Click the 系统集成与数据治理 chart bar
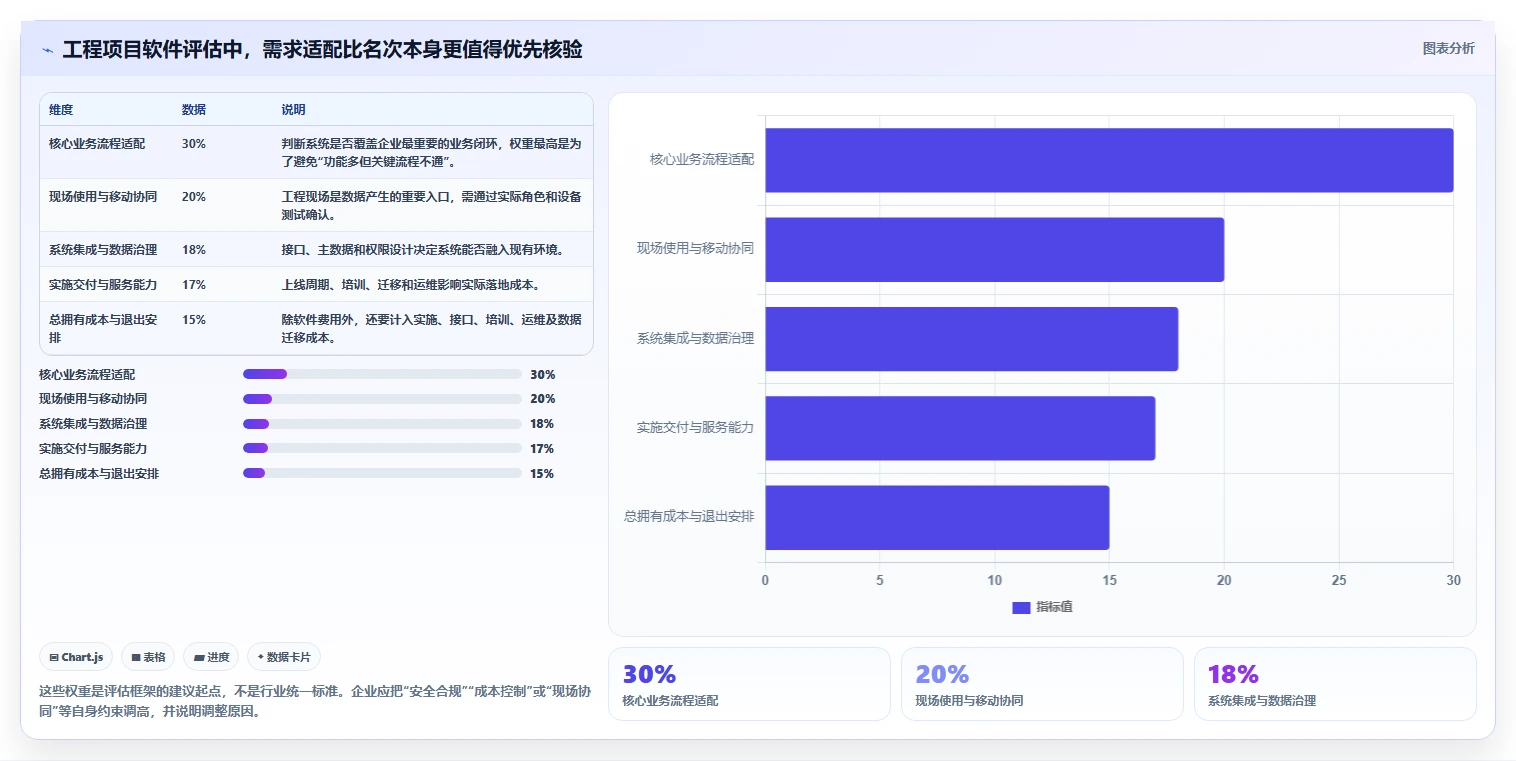 (x=972, y=339)
